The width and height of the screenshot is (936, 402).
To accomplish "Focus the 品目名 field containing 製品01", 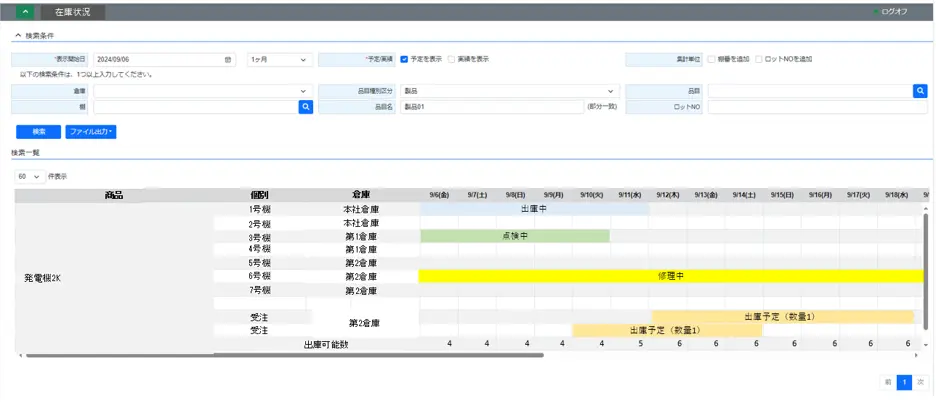I will click(x=492, y=107).
